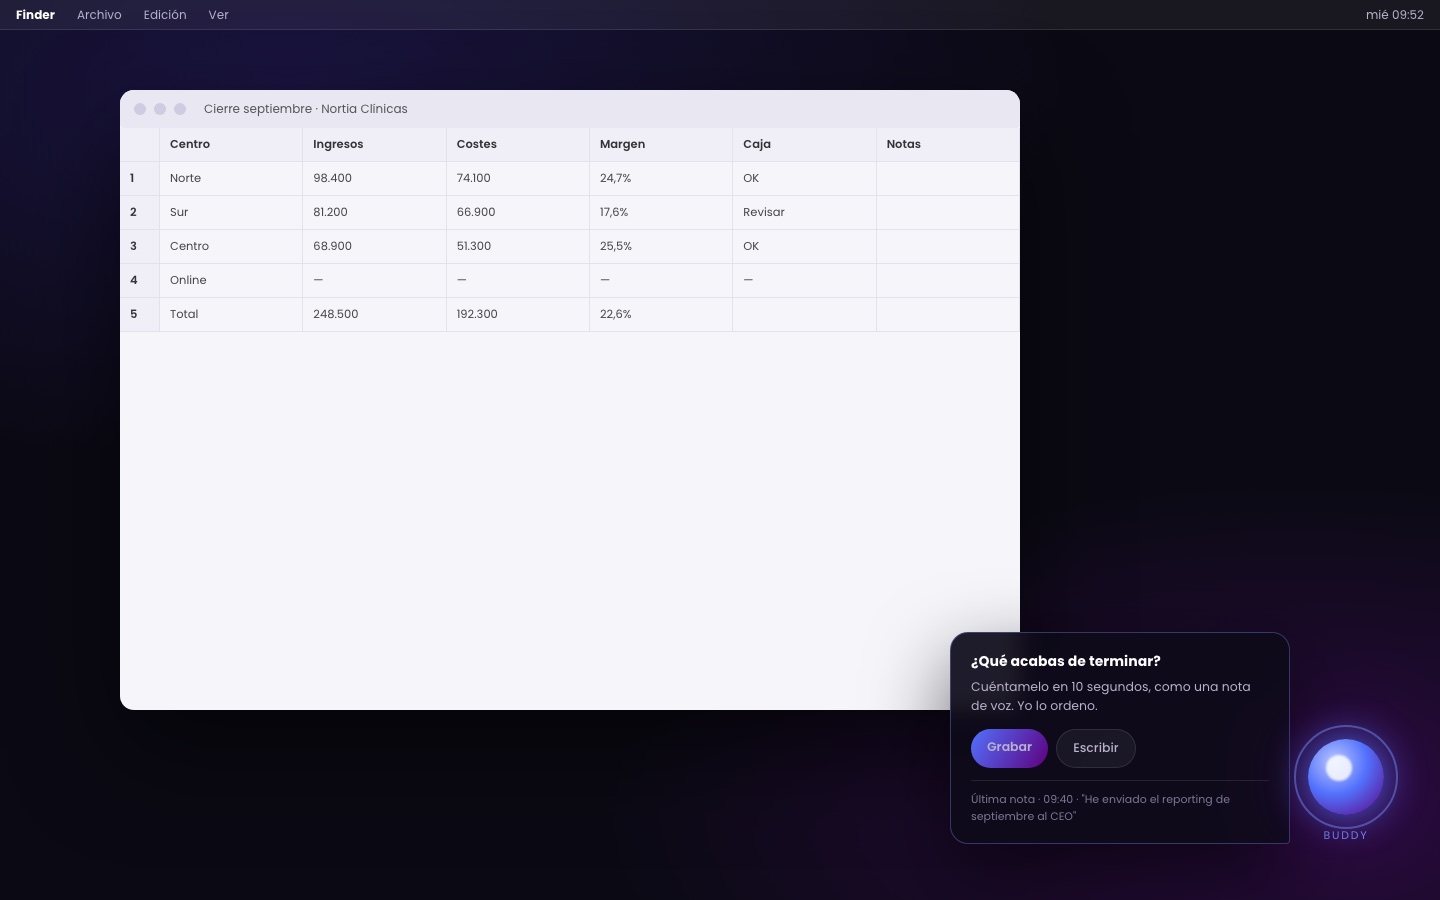Open the Edición menu
The width and height of the screenshot is (1440, 900).
[x=165, y=15]
